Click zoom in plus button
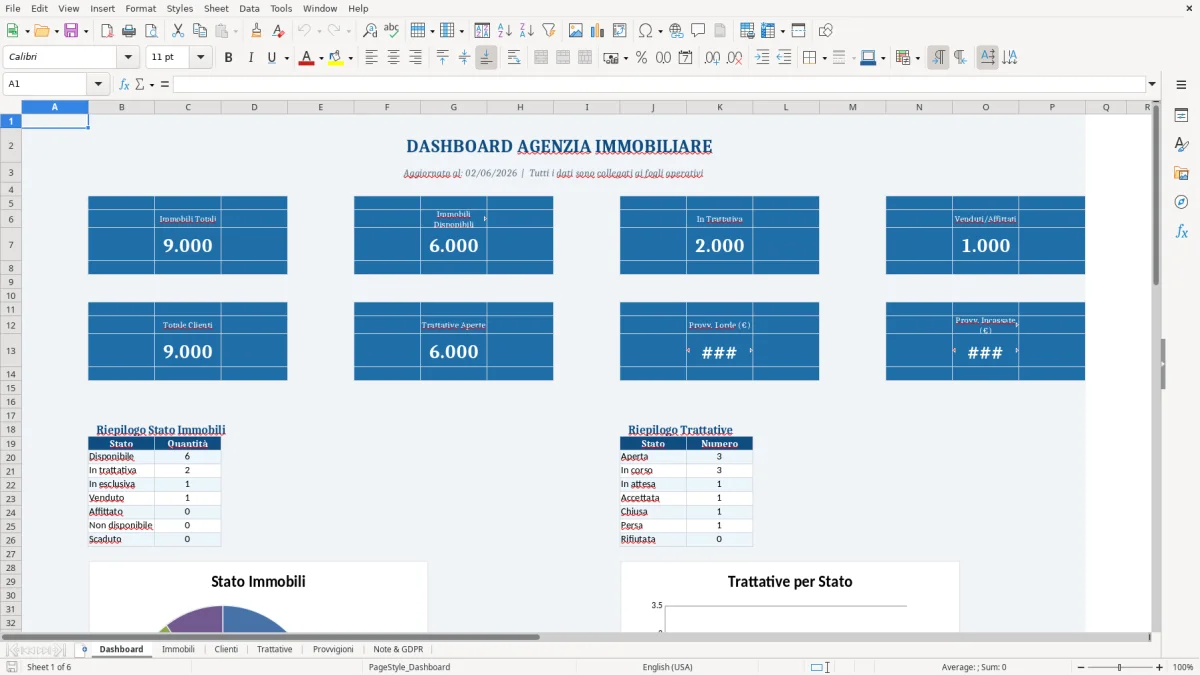The height and width of the screenshot is (675, 1200). pyautogui.click(x=1160, y=667)
